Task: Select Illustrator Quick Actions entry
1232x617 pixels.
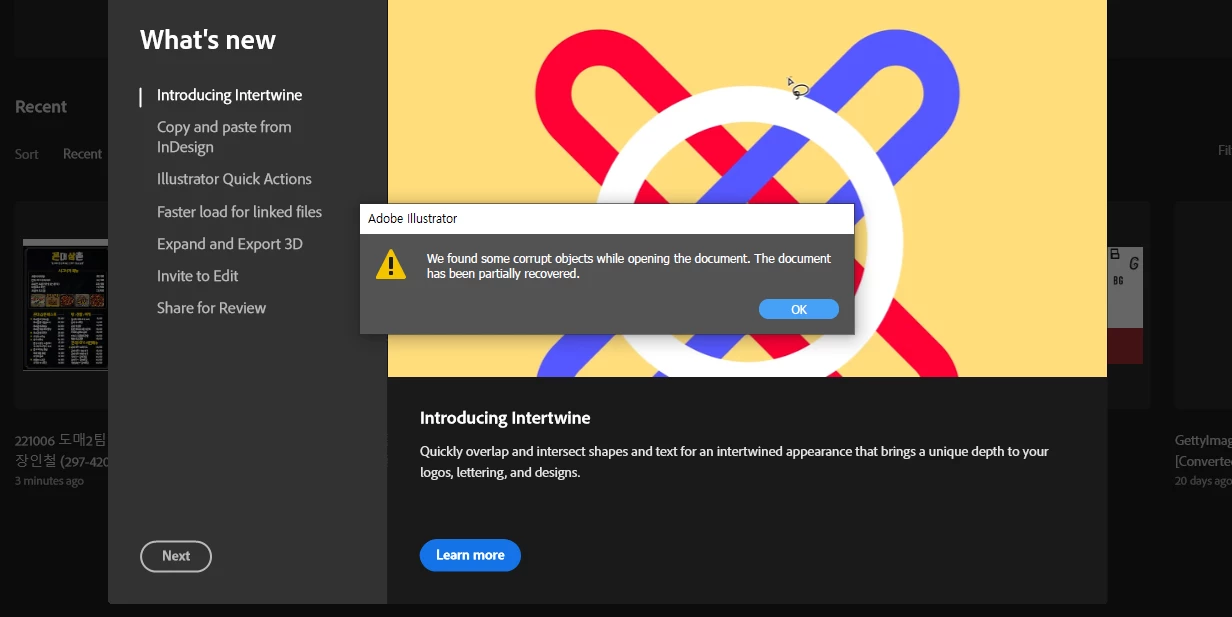Action: [234, 179]
